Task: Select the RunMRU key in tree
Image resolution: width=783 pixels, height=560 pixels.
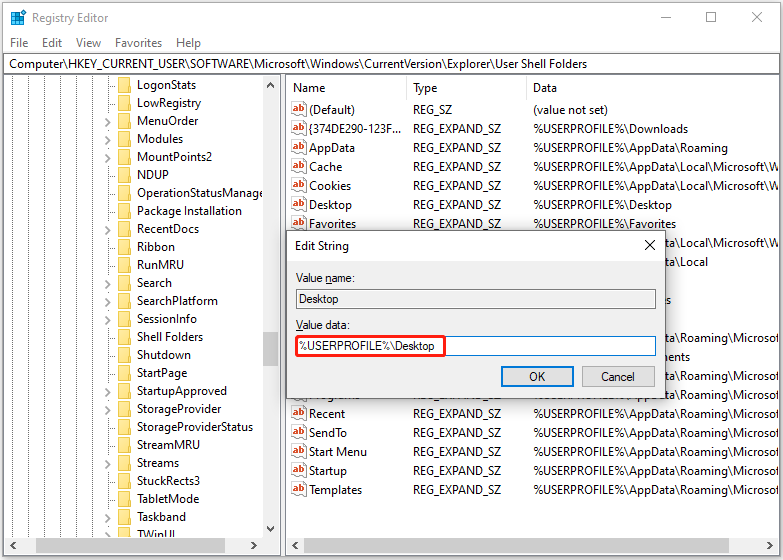Action: pyautogui.click(x=160, y=265)
